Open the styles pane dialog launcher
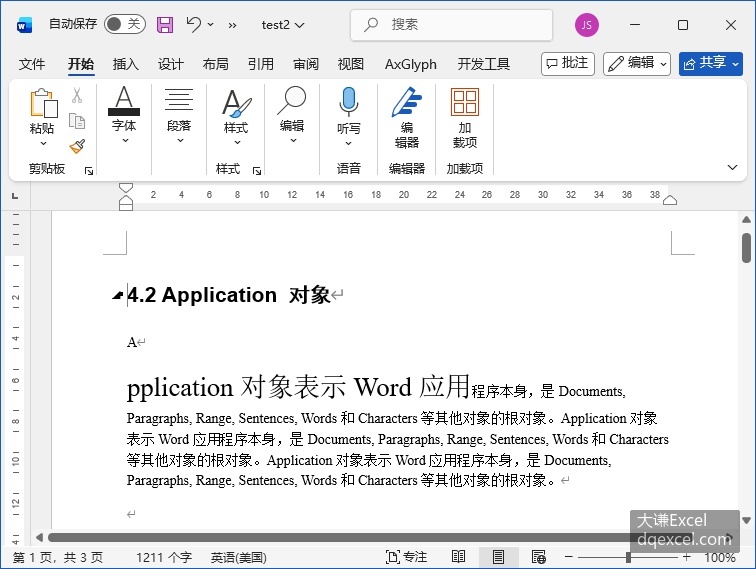The height and width of the screenshot is (569, 756). (x=257, y=171)
